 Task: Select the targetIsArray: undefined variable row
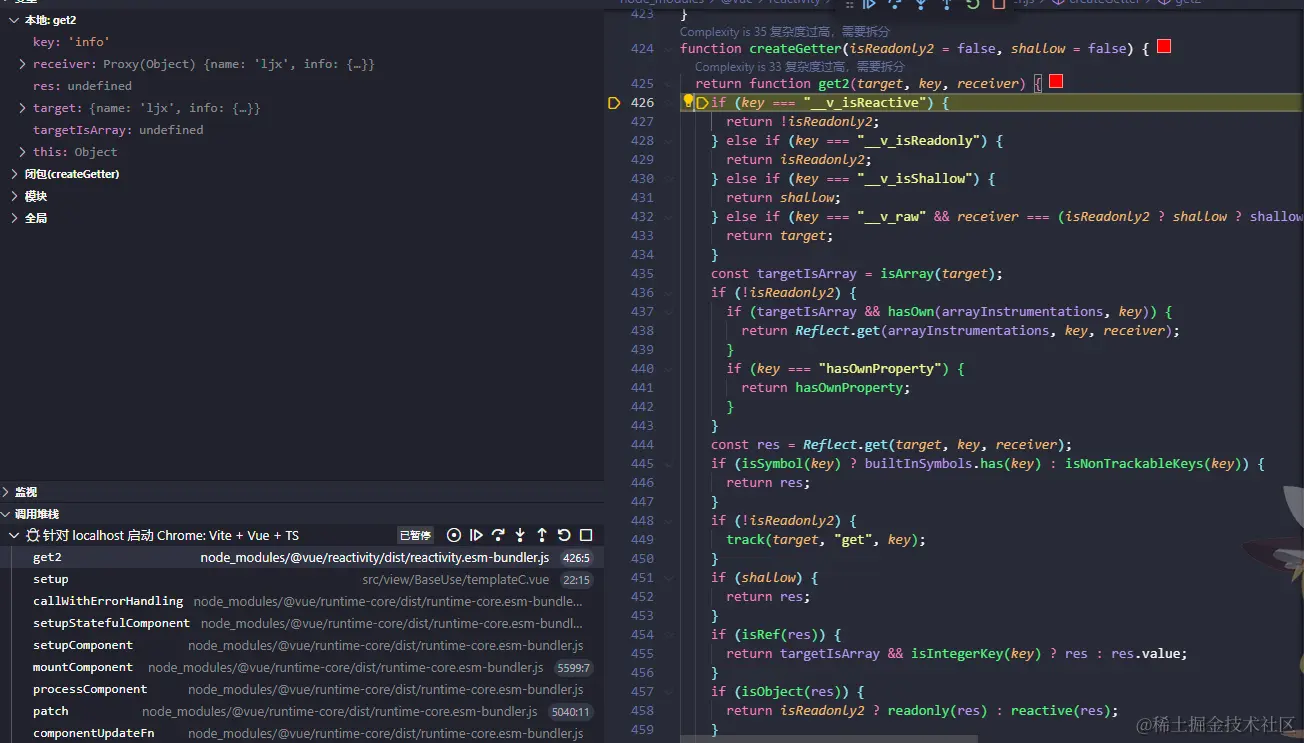302,130
